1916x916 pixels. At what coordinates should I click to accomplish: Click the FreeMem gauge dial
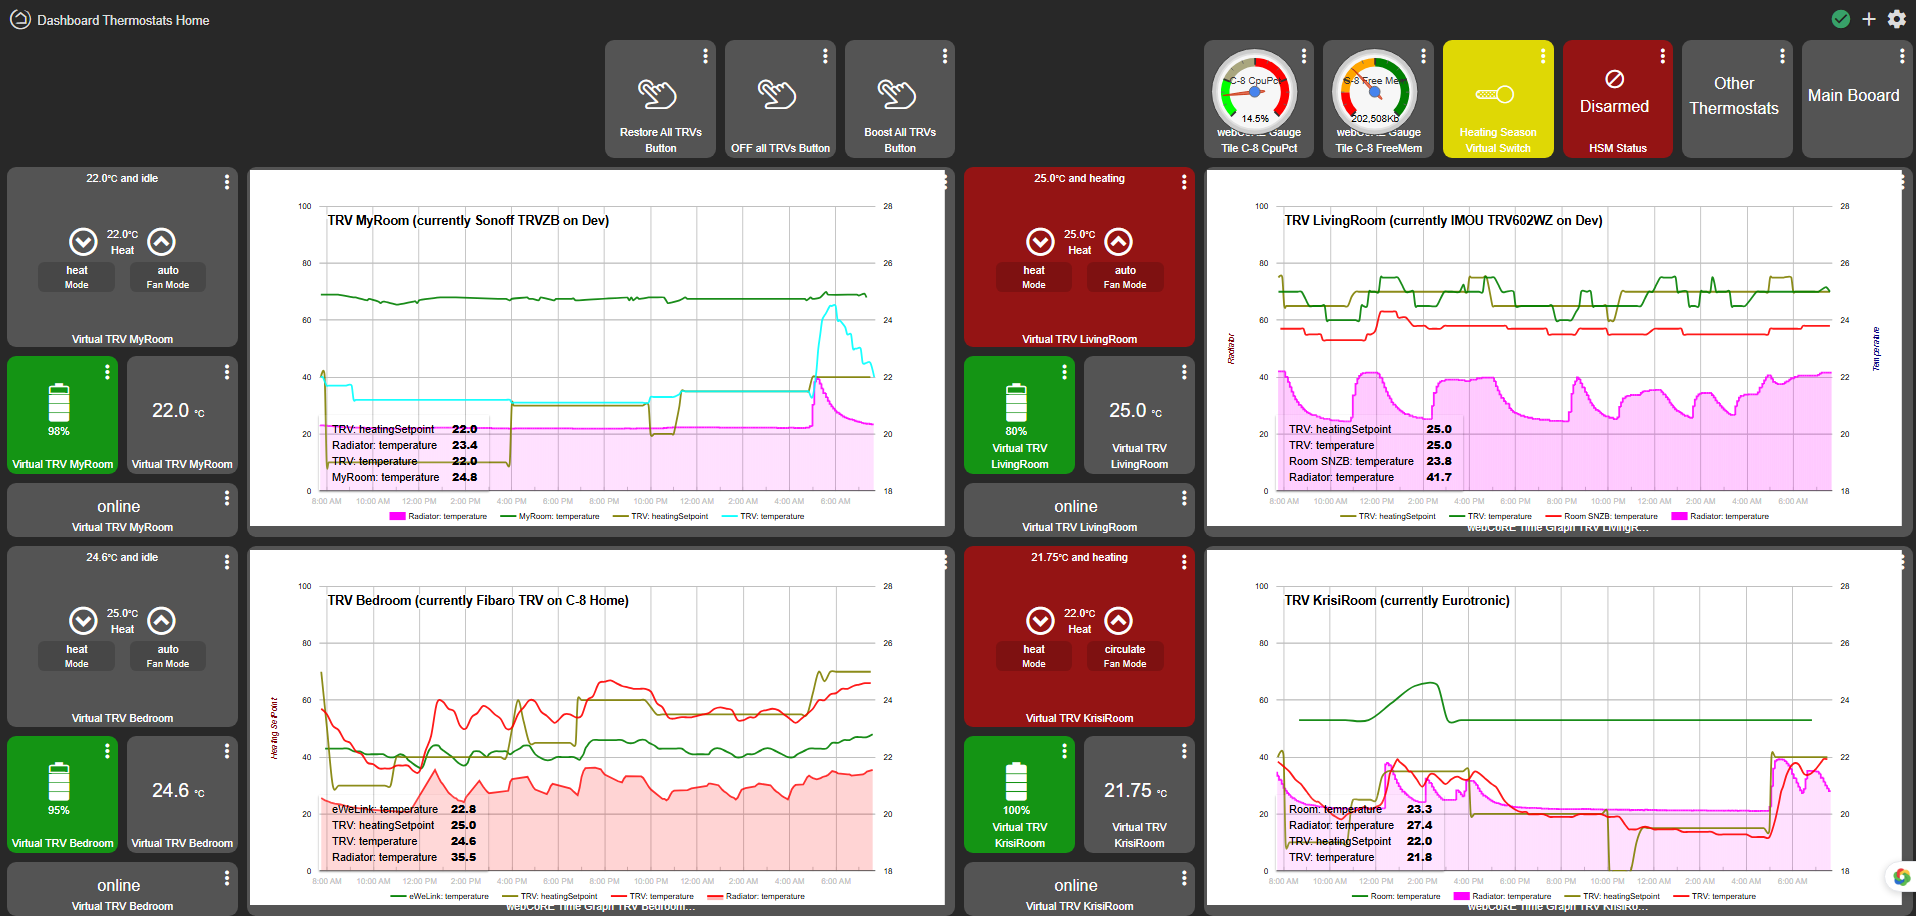[x=1374, y=90]
